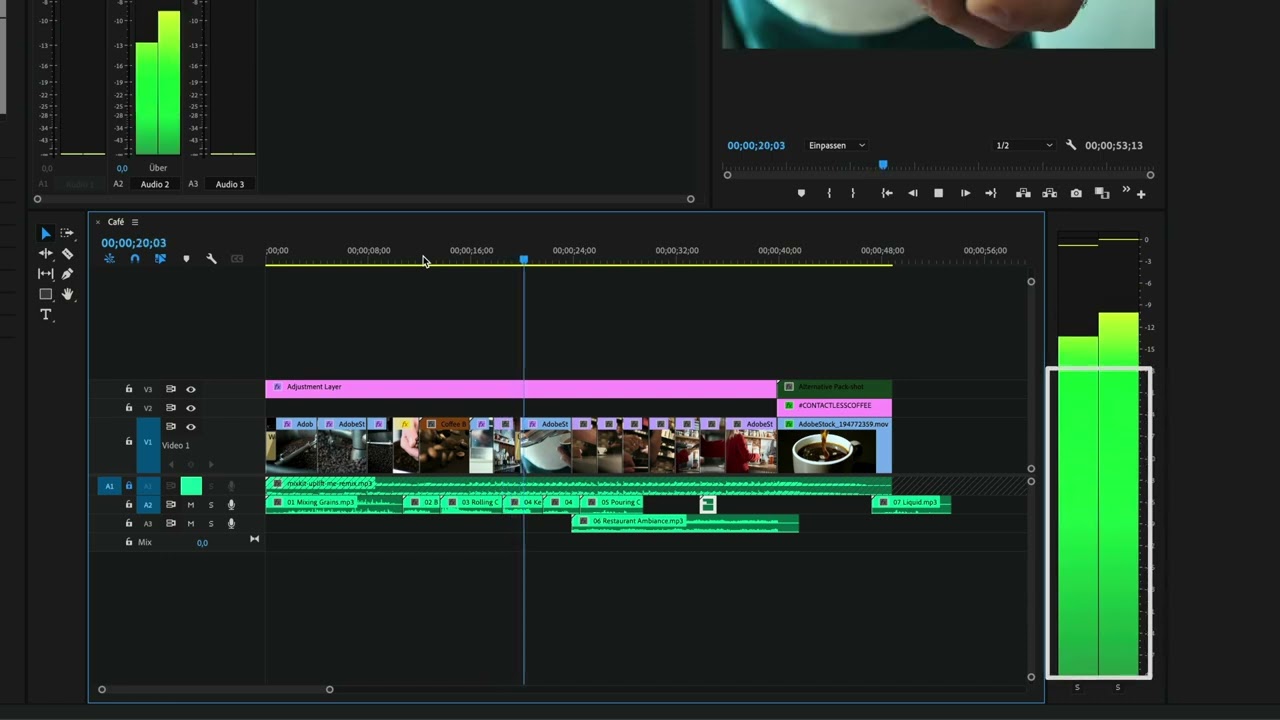Image resolution: width=1280 pixels, height=720 pixels.
Task: Click the Lift button in monitor
Action: point(1023,193)
